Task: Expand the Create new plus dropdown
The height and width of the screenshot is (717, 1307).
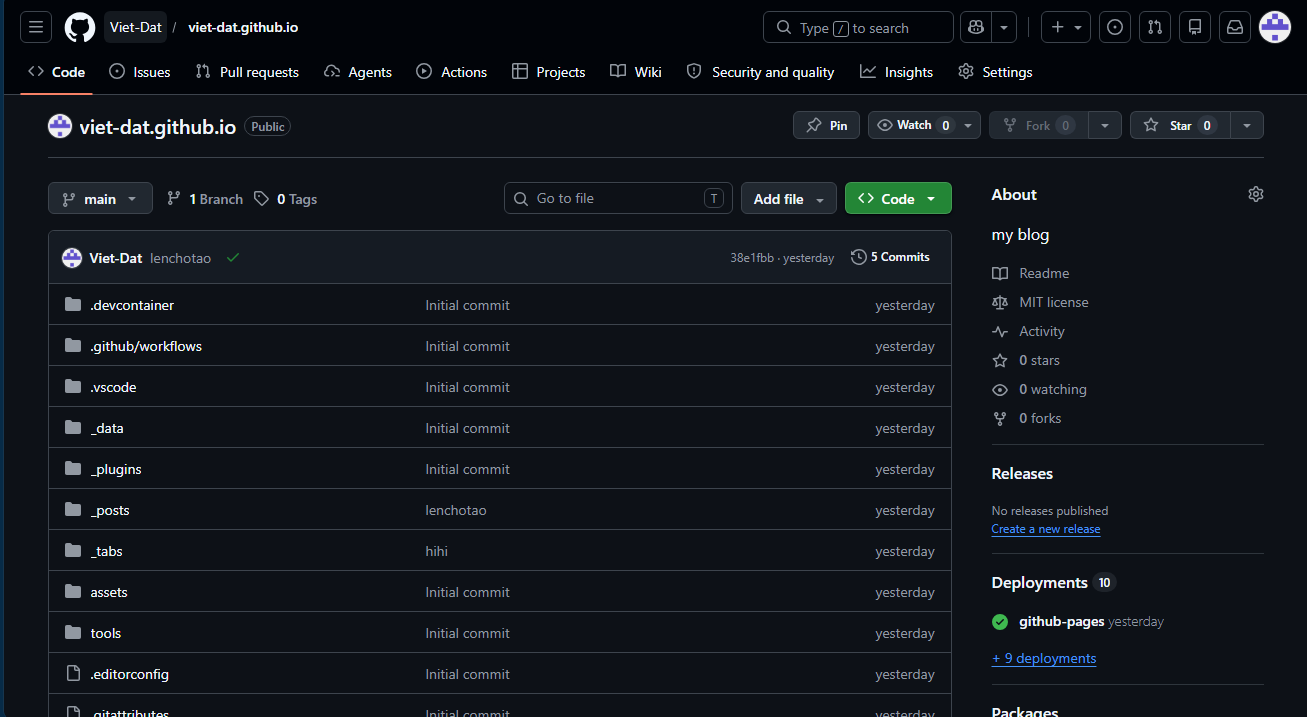Action: [1066, 28]
